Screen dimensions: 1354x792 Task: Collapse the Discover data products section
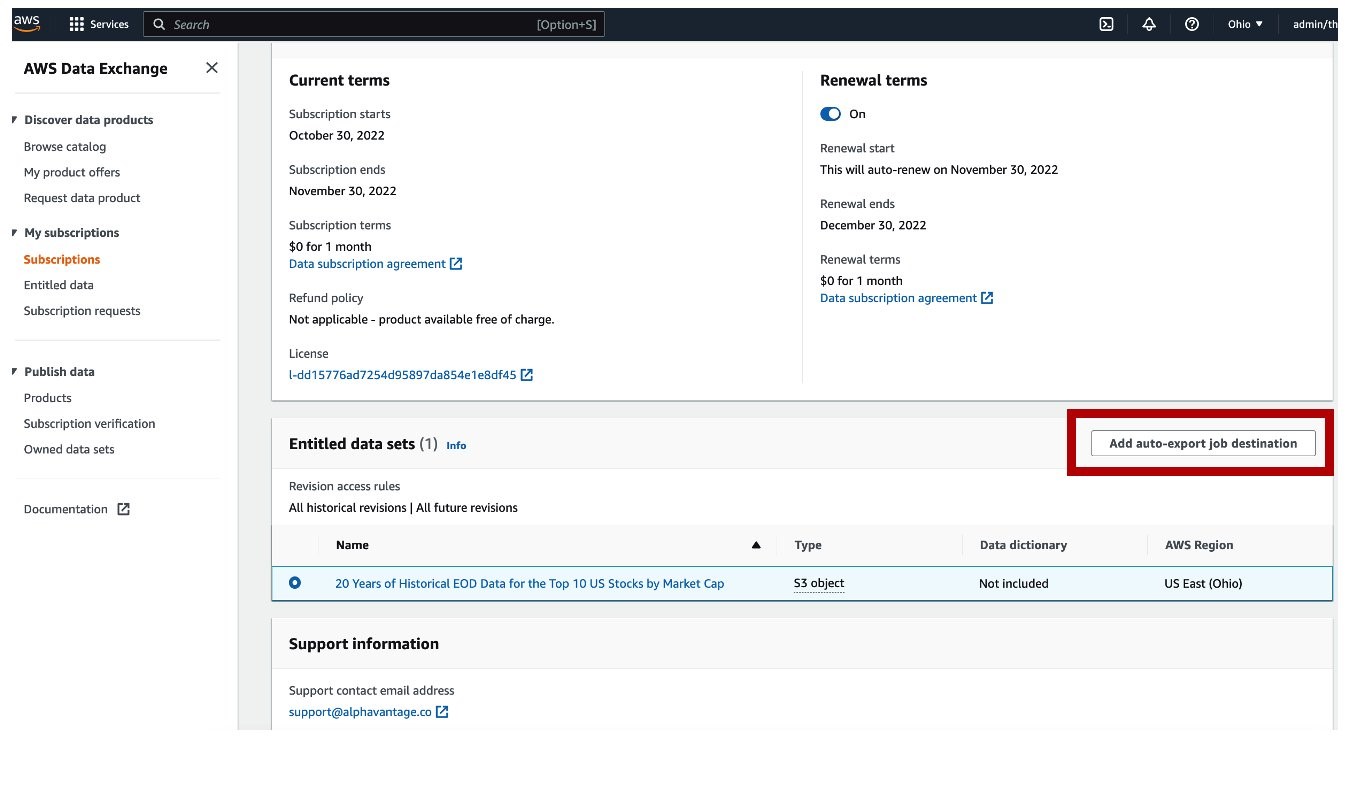tap(15, 120)
